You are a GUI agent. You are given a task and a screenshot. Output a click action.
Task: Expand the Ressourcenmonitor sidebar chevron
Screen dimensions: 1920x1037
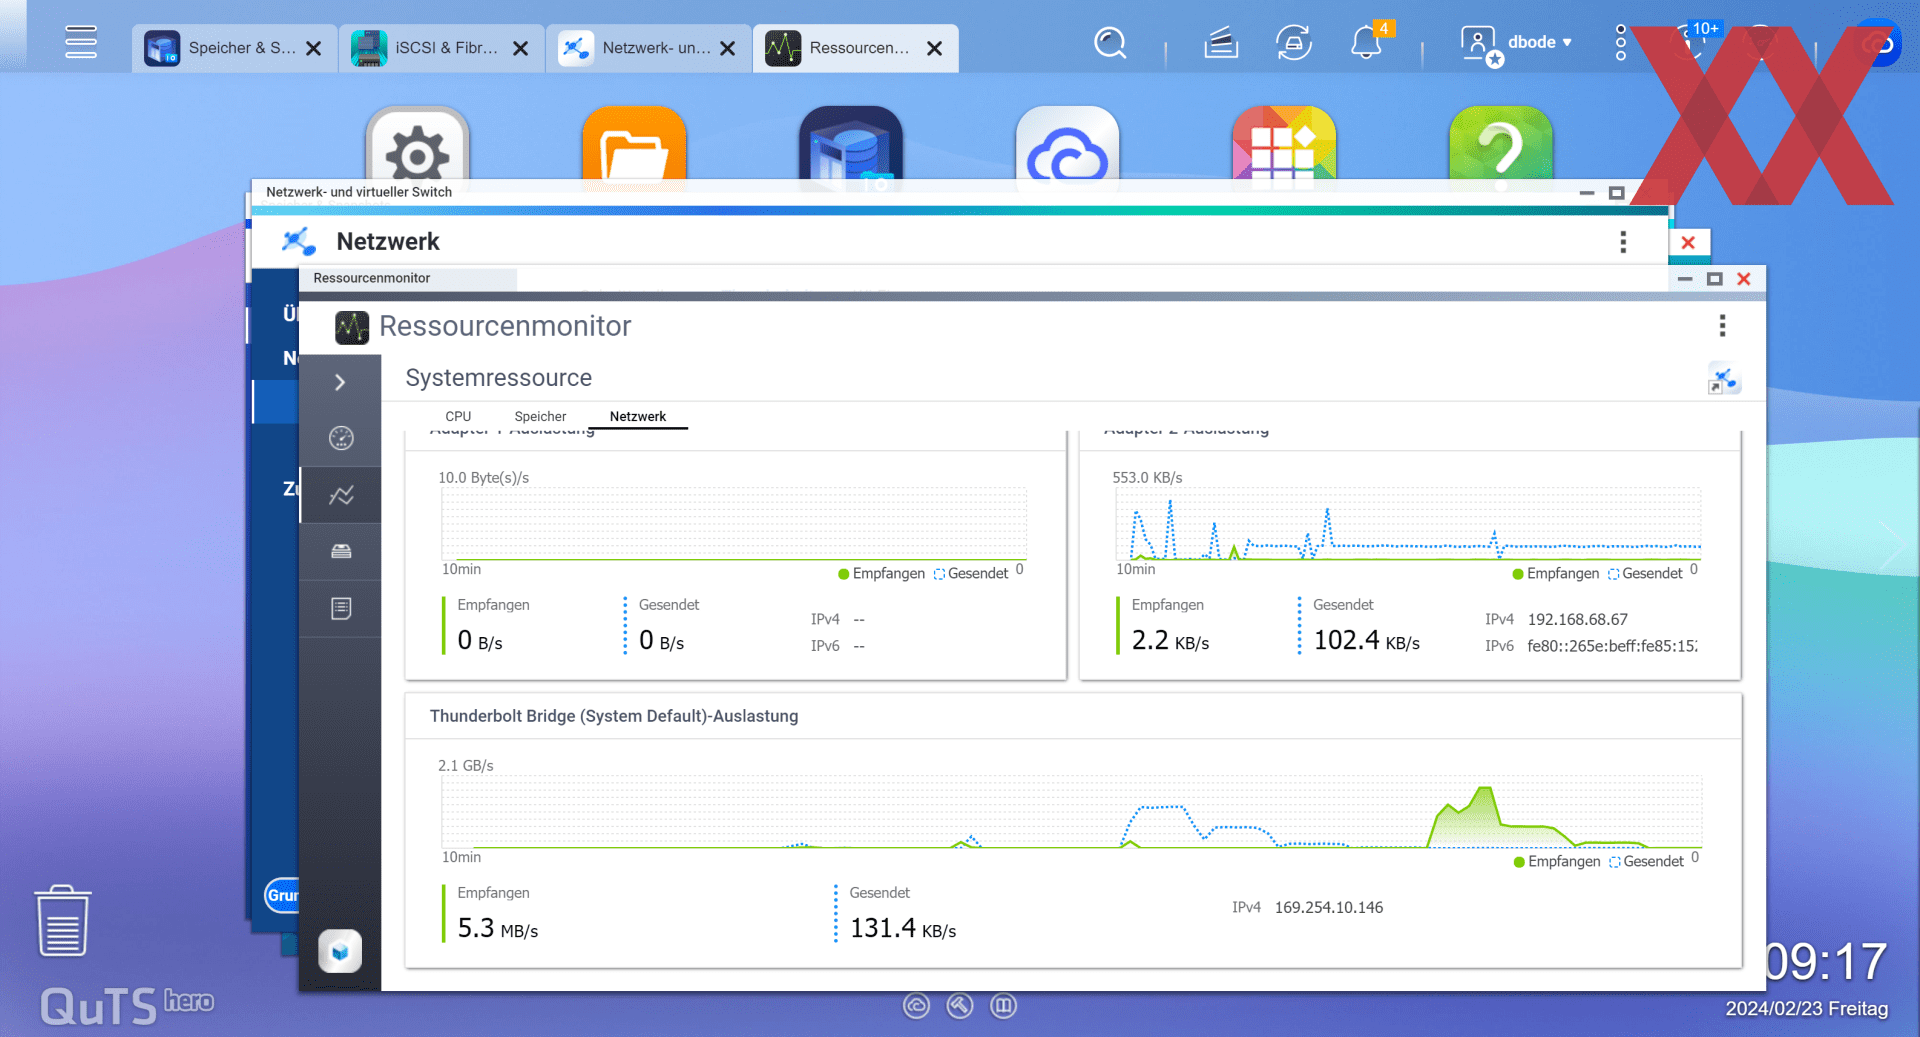tap(340, 382)
